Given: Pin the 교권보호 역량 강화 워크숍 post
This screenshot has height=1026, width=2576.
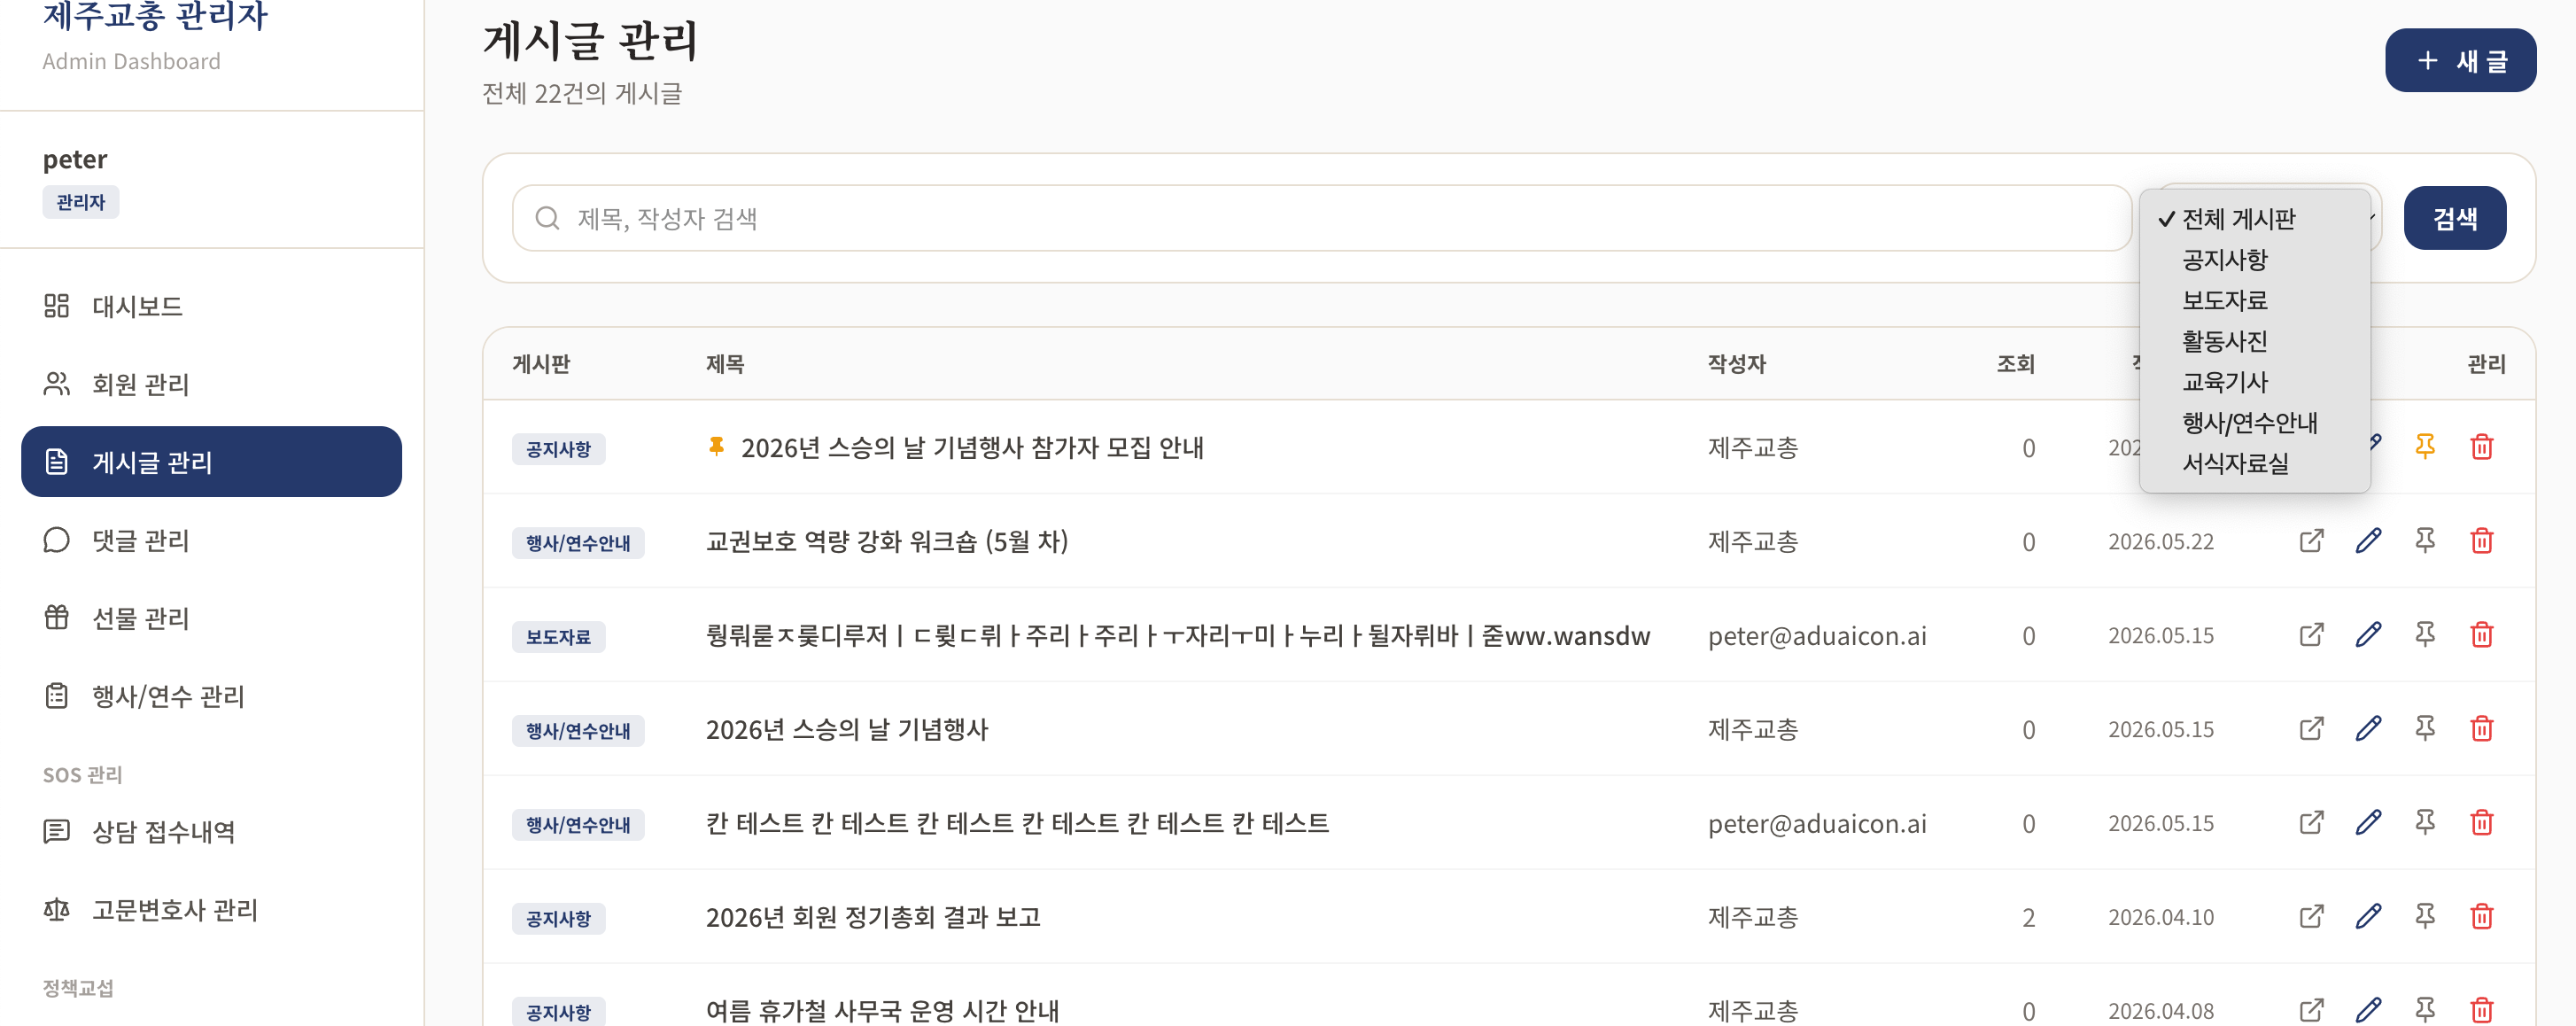Looking at the screenshot, I should point(2424,541).
